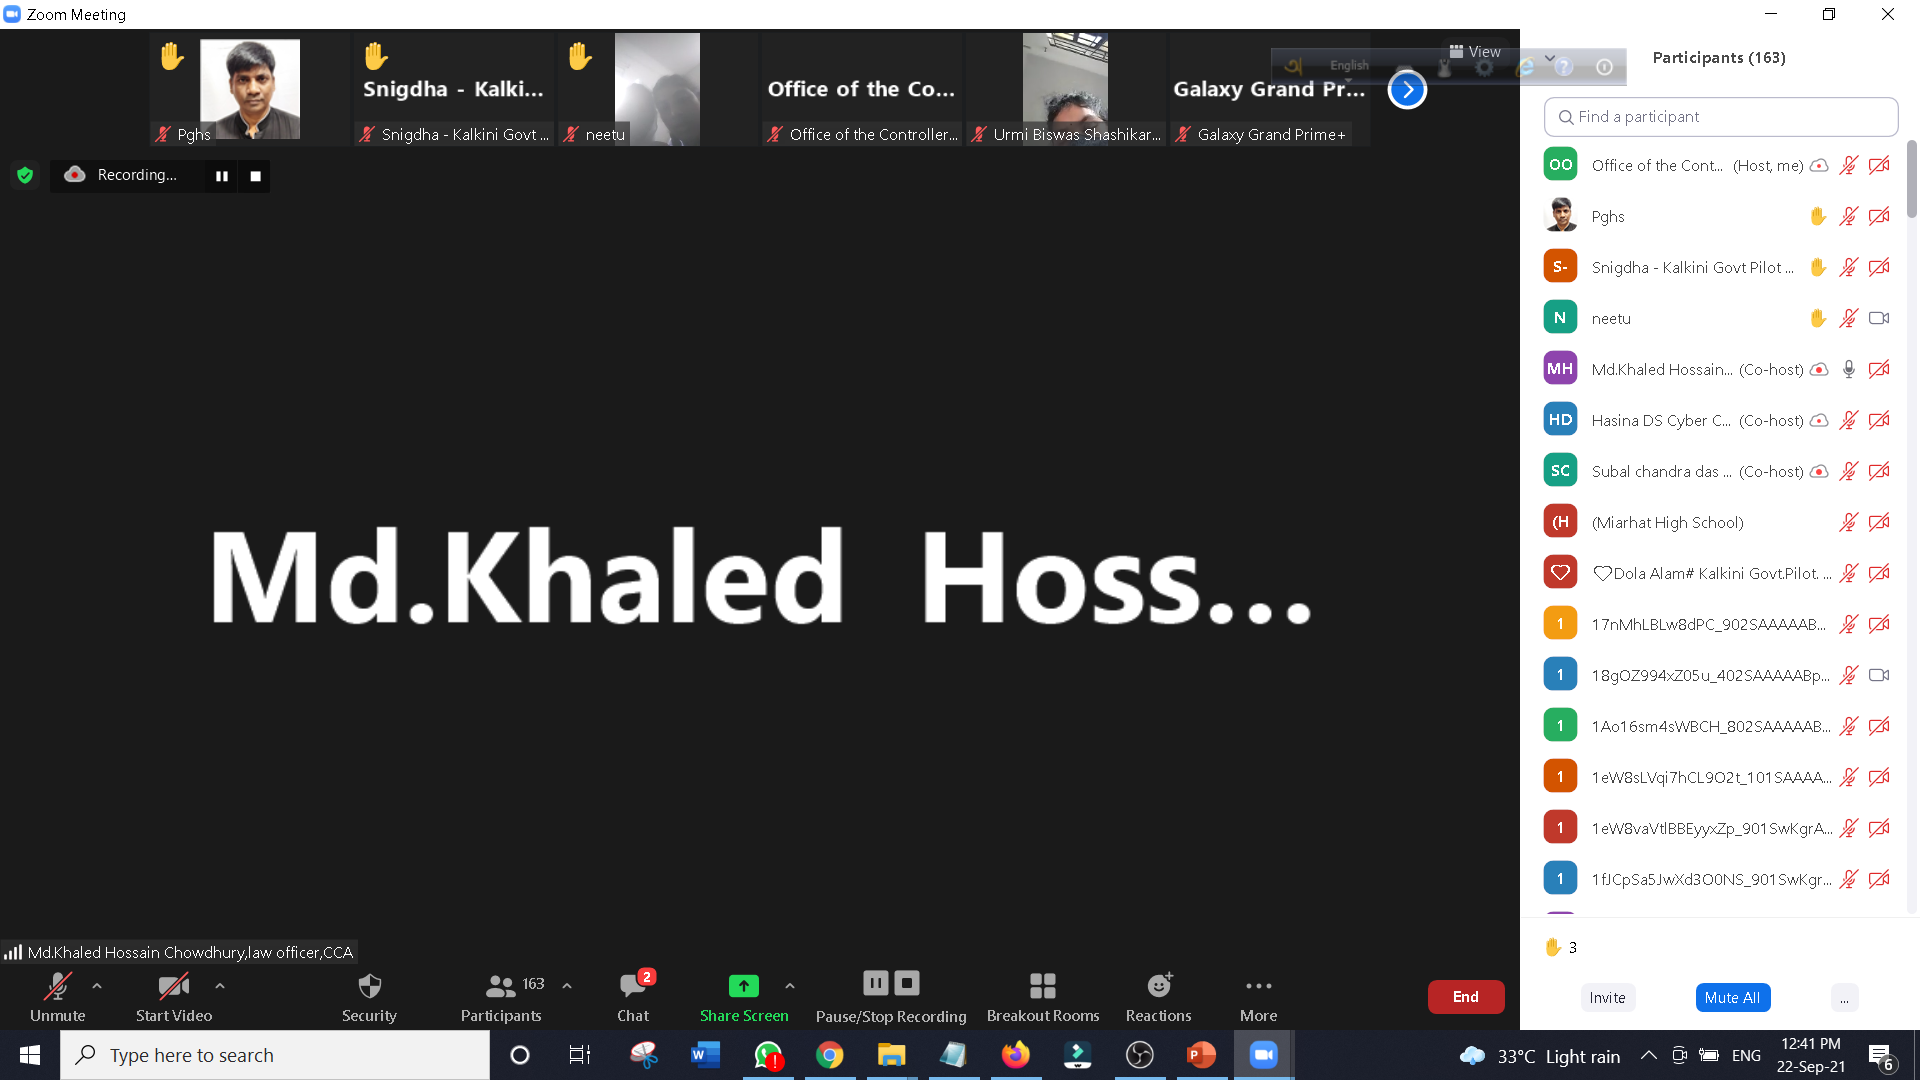Expand video options arrow next to Start Video

click(220, 986)
